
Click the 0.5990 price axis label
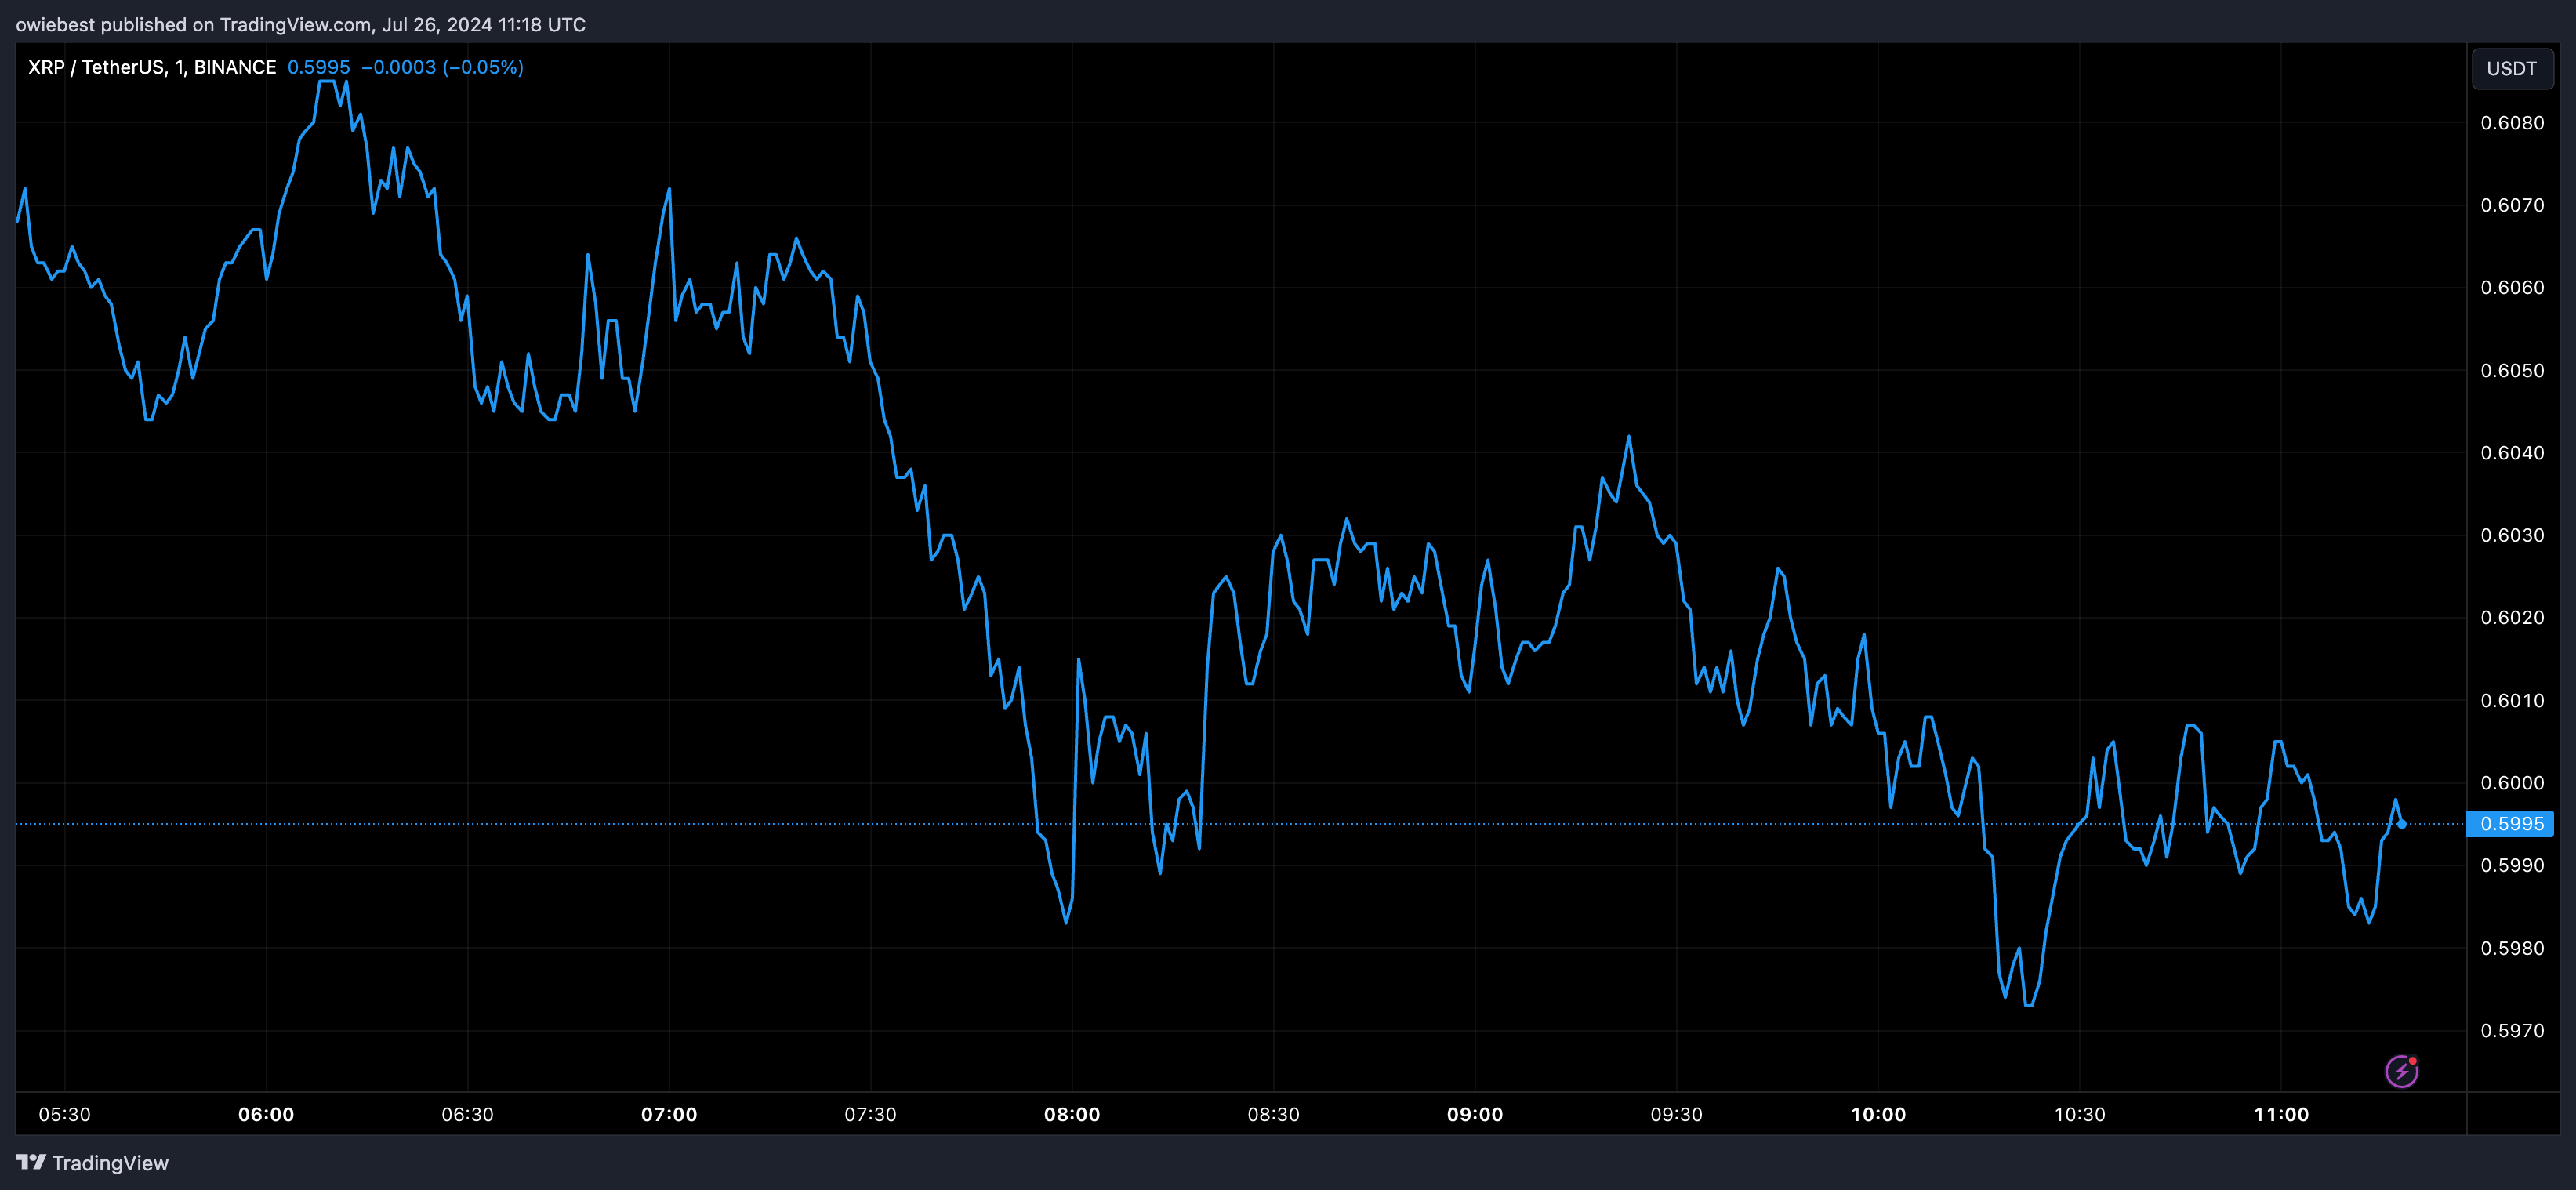pyautogui.click(x=2512, y=865)
